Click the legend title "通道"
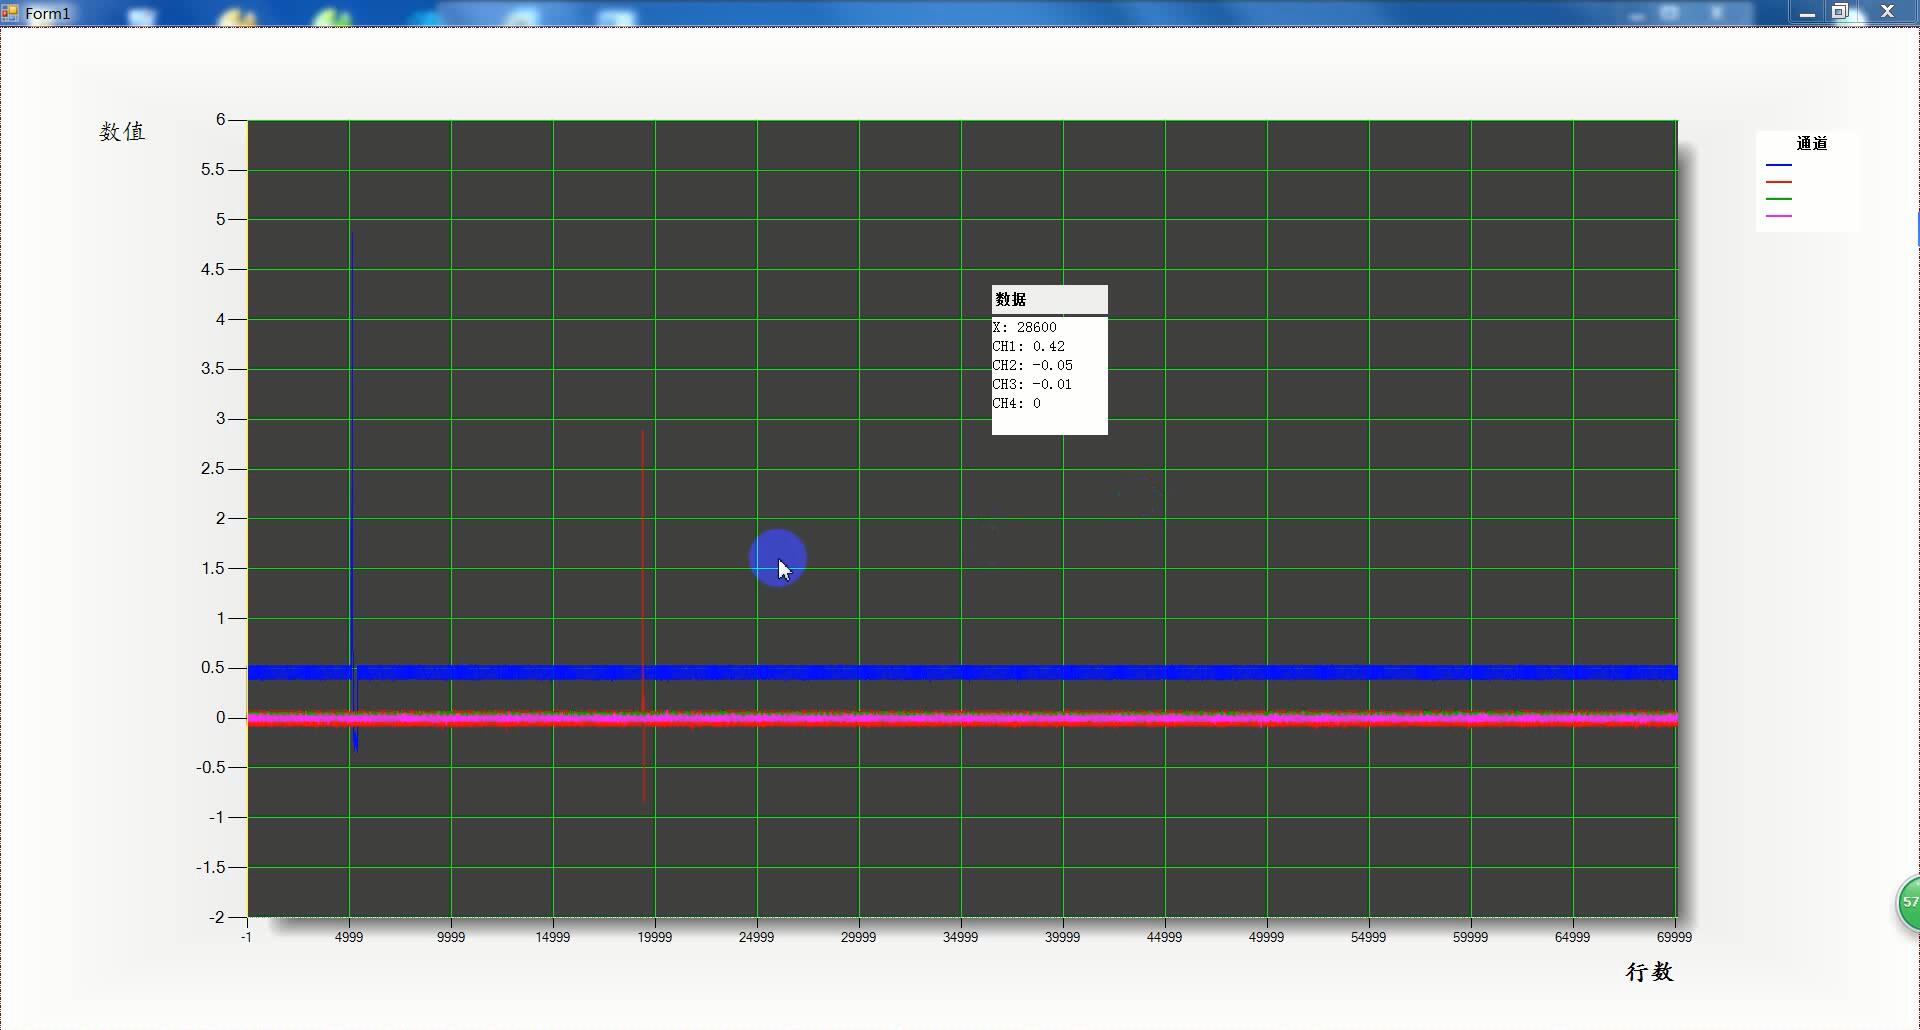The height and width of the screenshot is (1030, 1920). (1812, 144)
